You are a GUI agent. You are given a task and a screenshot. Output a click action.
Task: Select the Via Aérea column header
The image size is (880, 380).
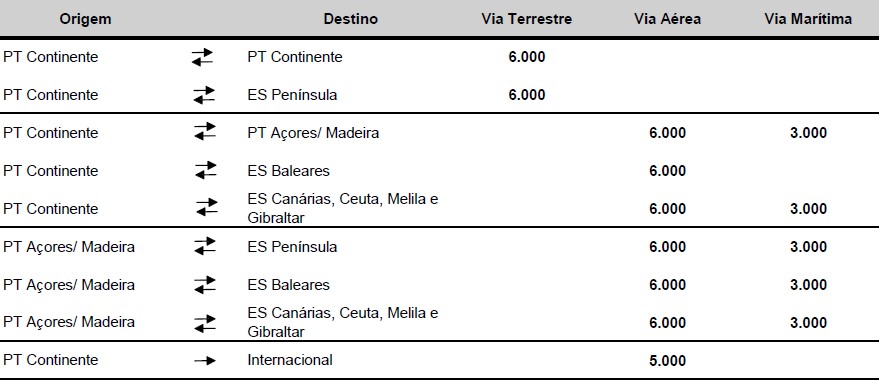(x=667, y=19)
